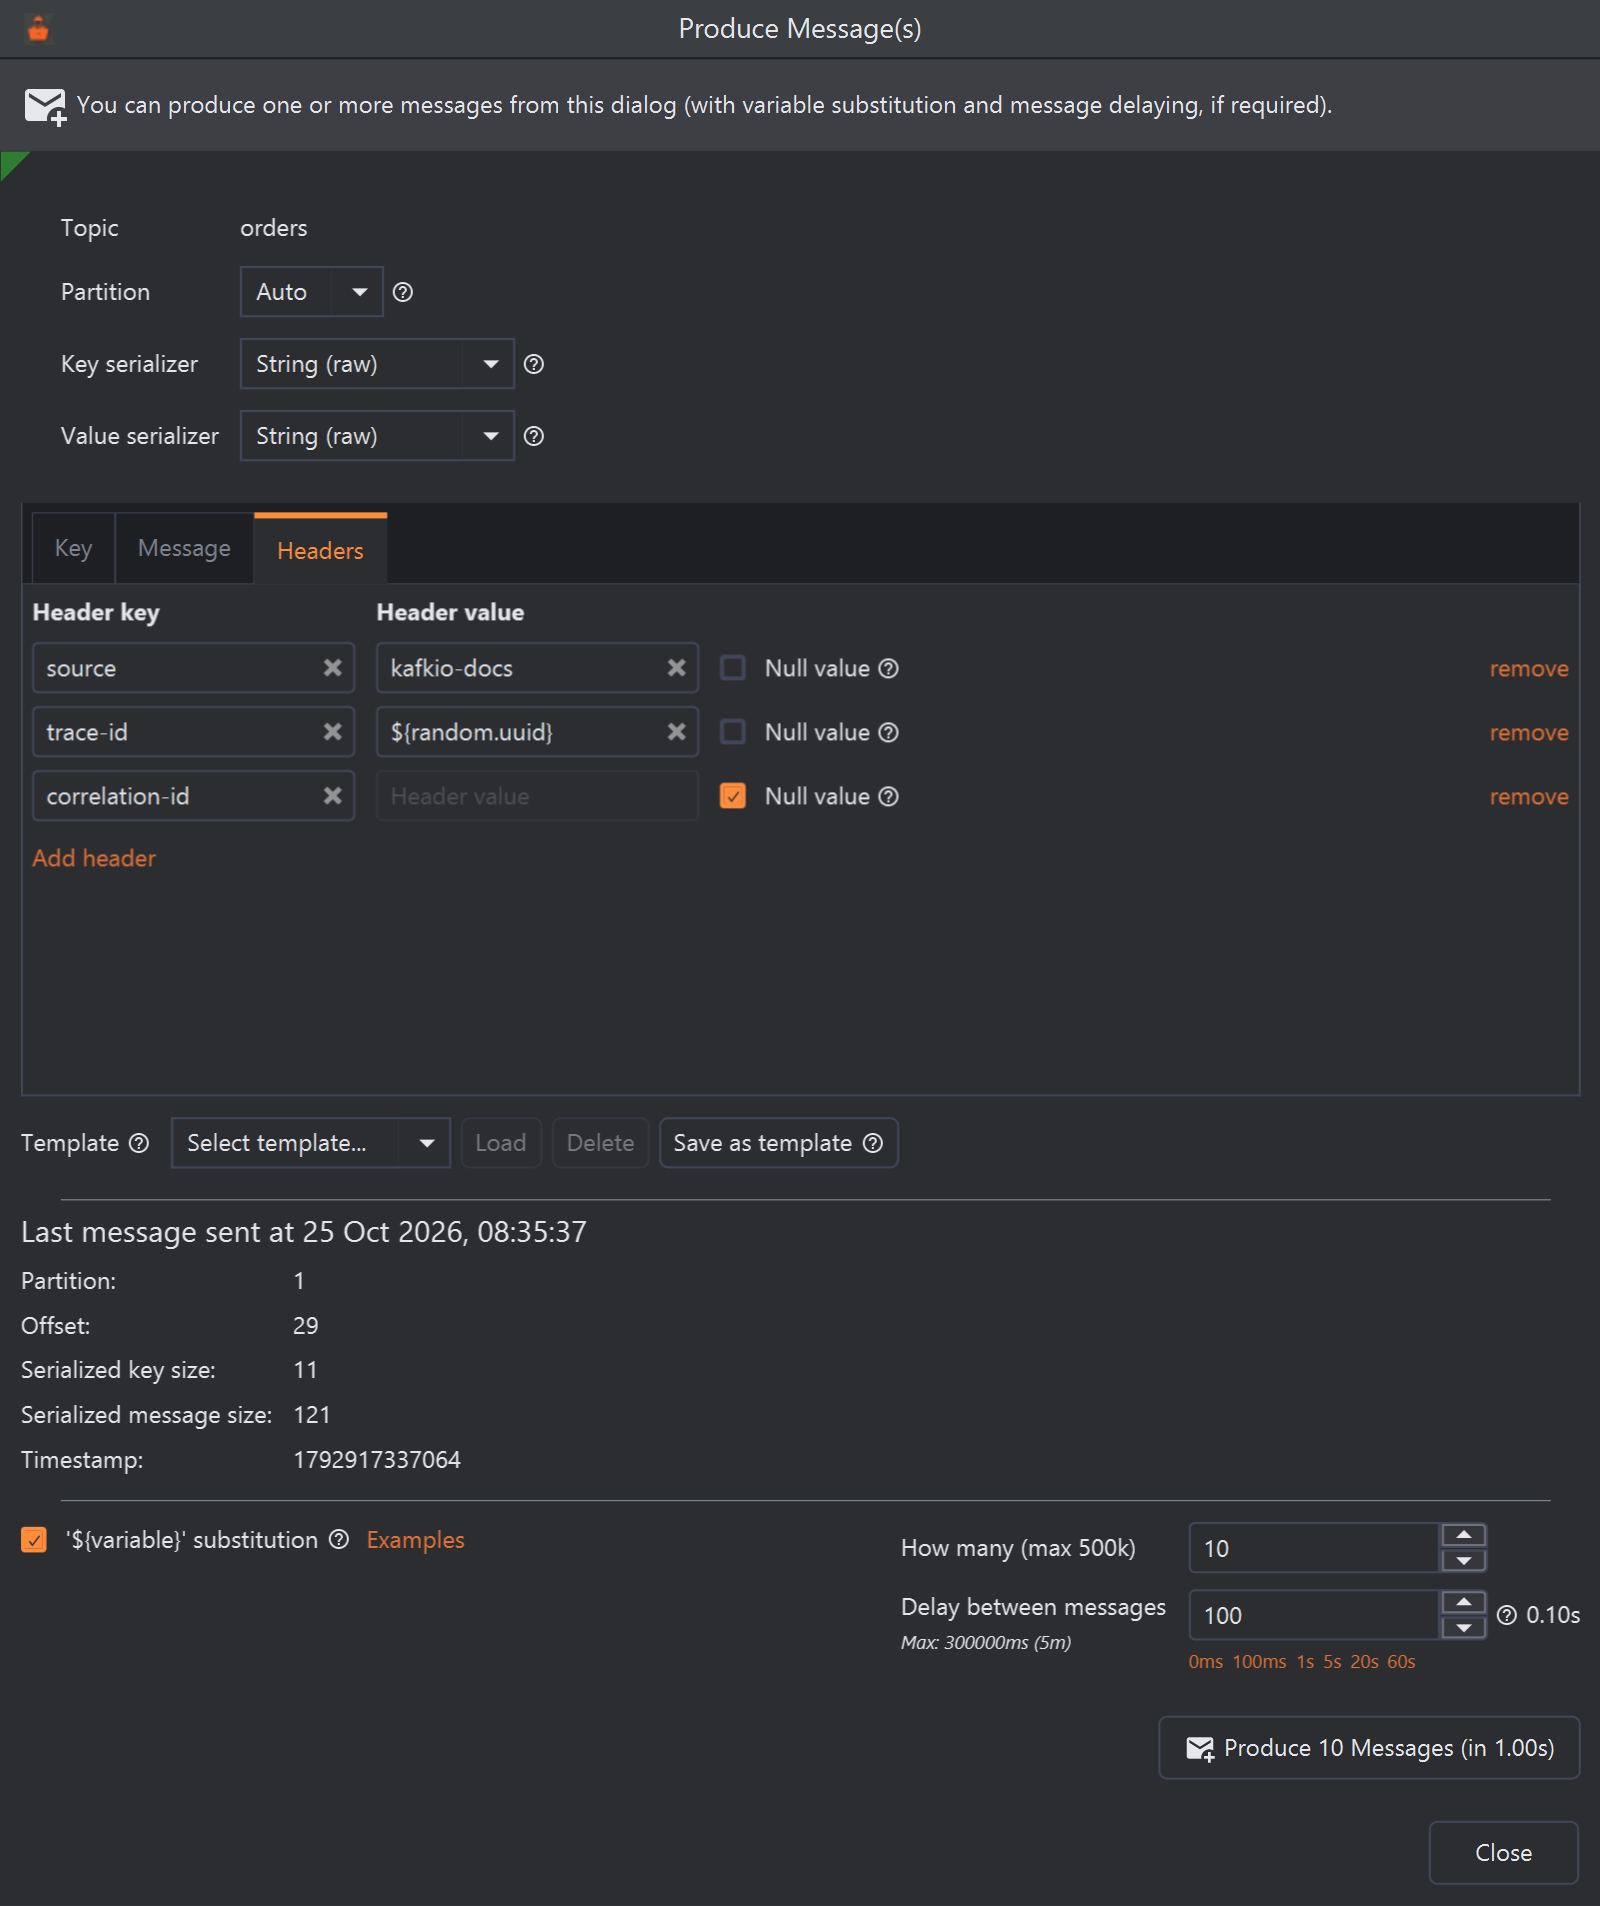Decrease the How many message count

click(x=1464, y=1561)
